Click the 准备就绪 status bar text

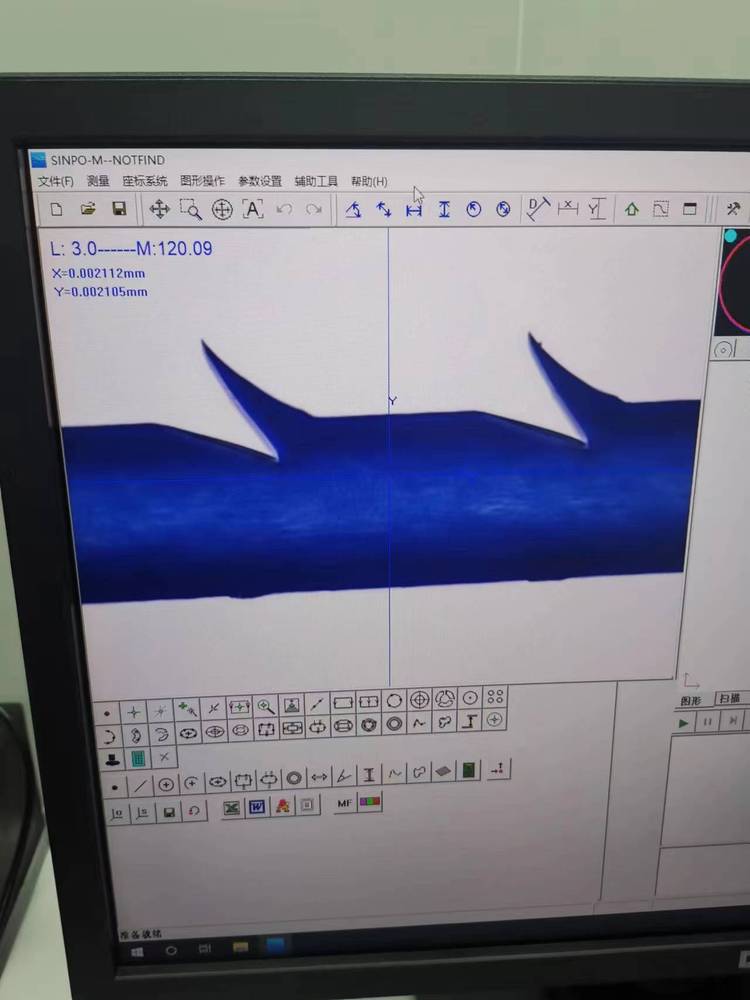140,935
